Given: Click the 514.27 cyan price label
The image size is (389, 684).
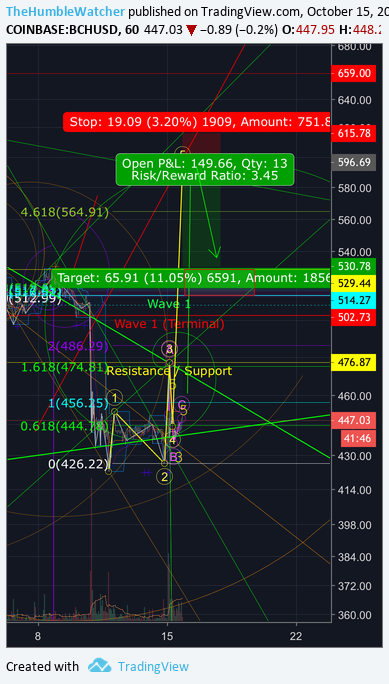Looking at the screenshot, I should [x=354, y=300].
